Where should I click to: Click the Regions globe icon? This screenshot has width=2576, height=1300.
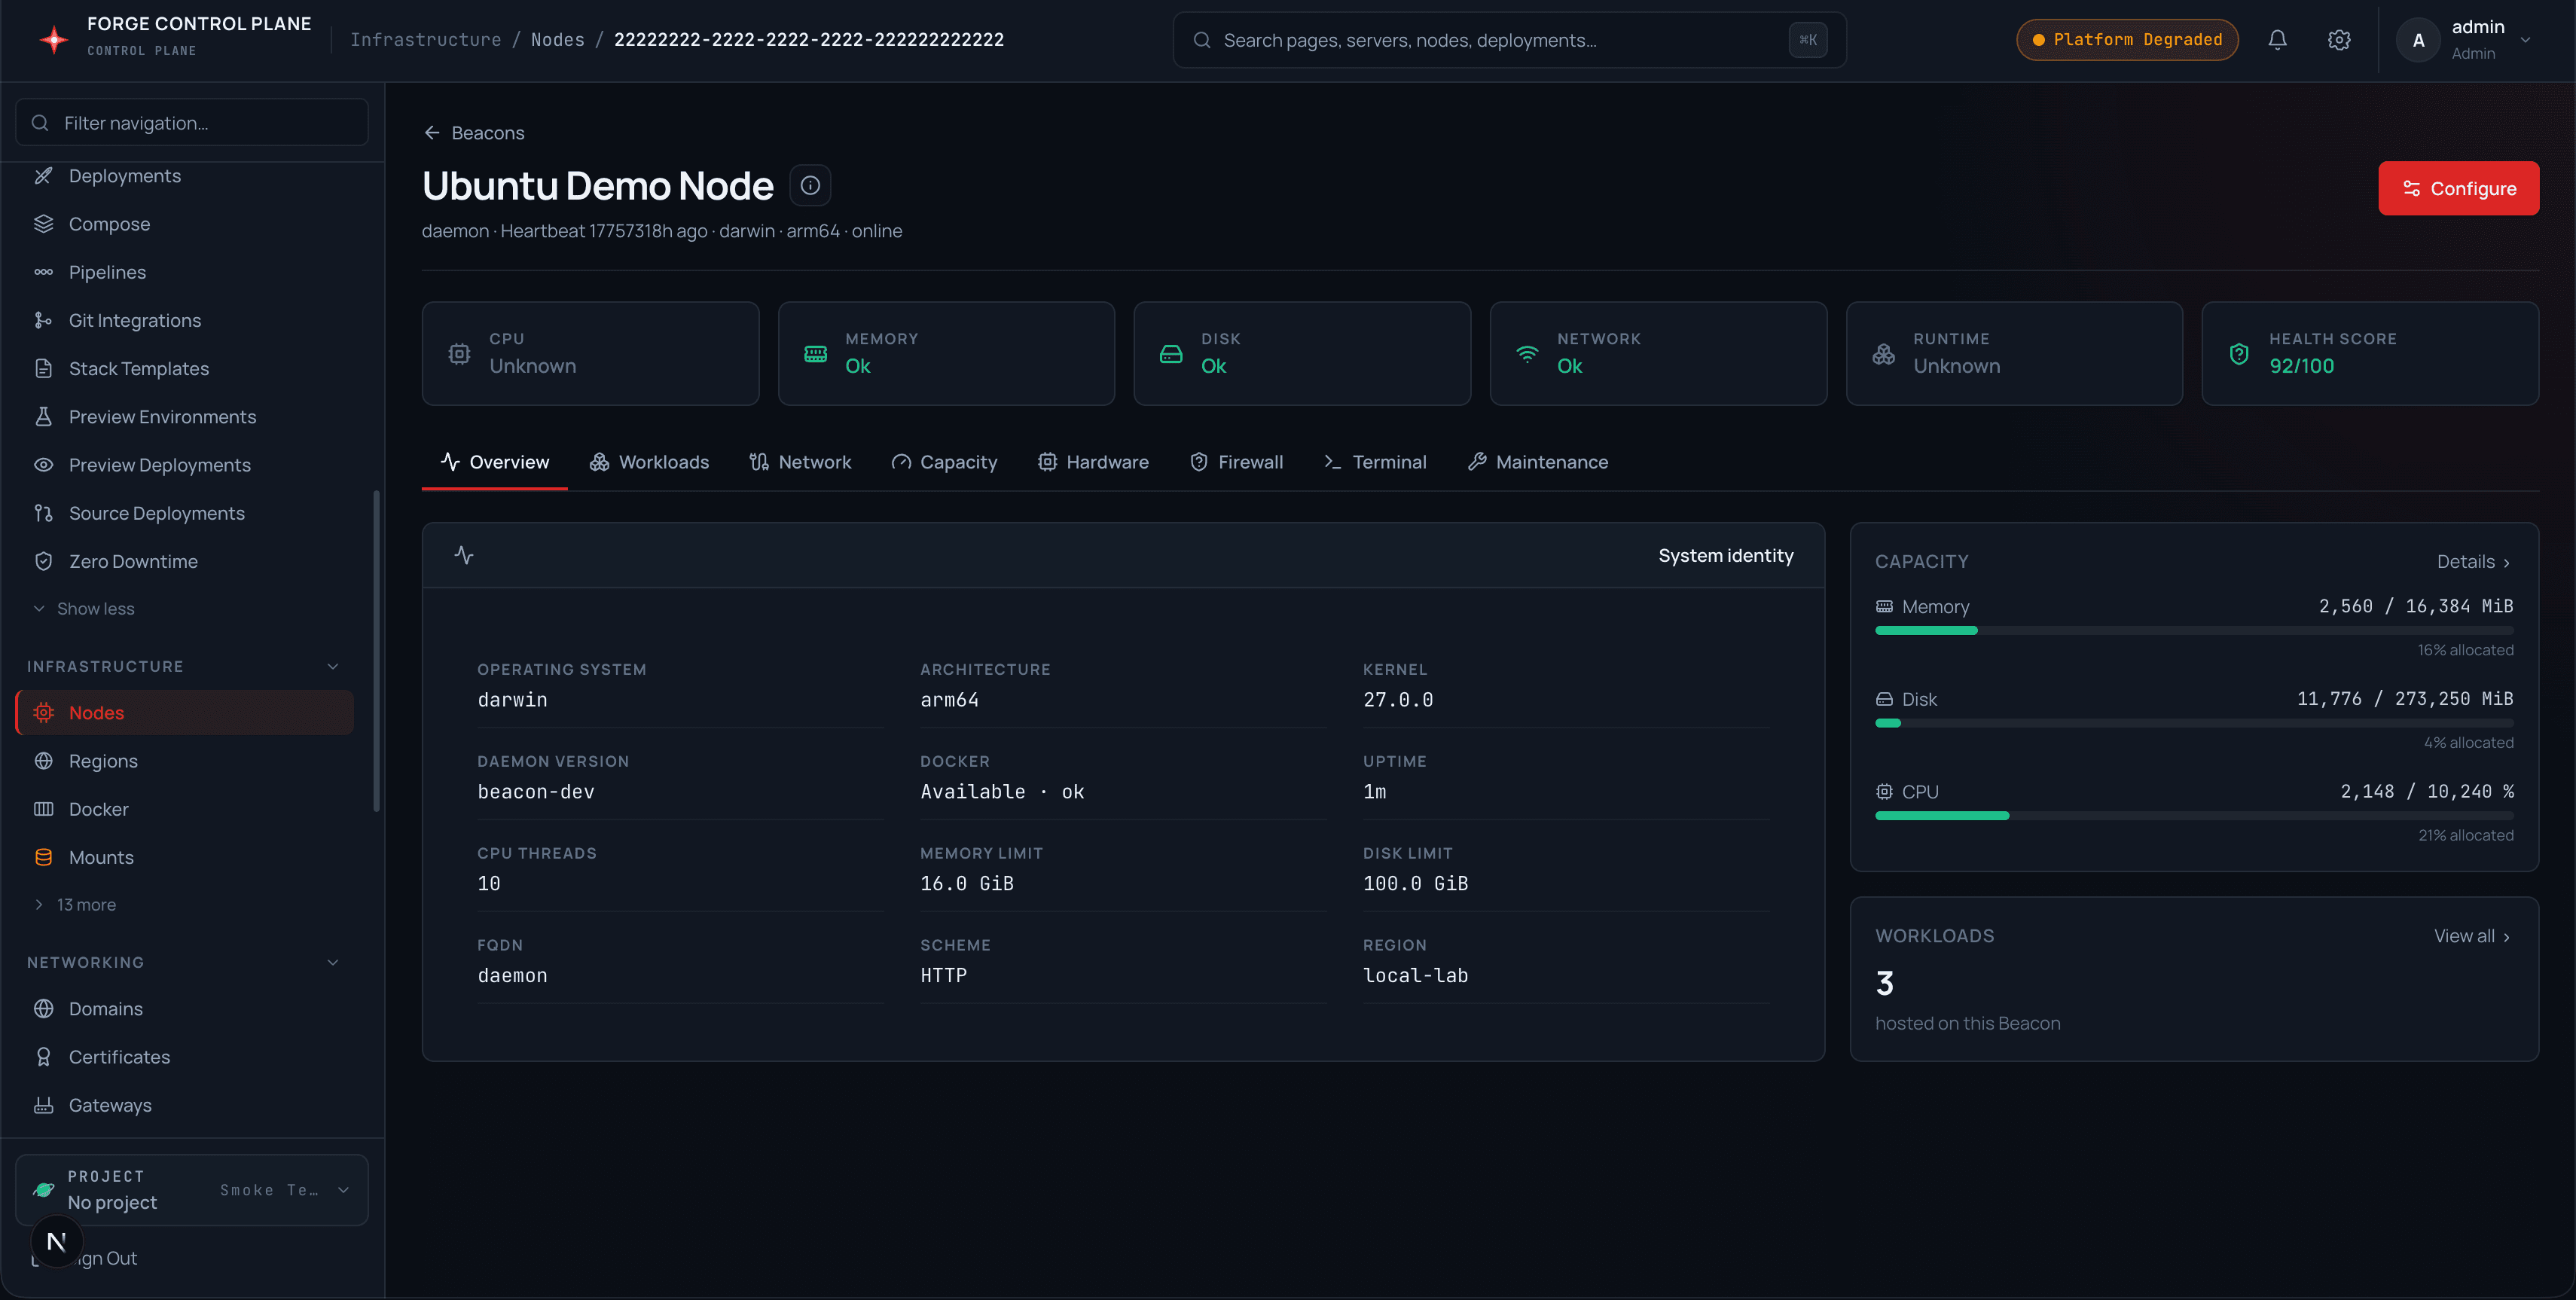pyautogui.click(x=43, y=761)
